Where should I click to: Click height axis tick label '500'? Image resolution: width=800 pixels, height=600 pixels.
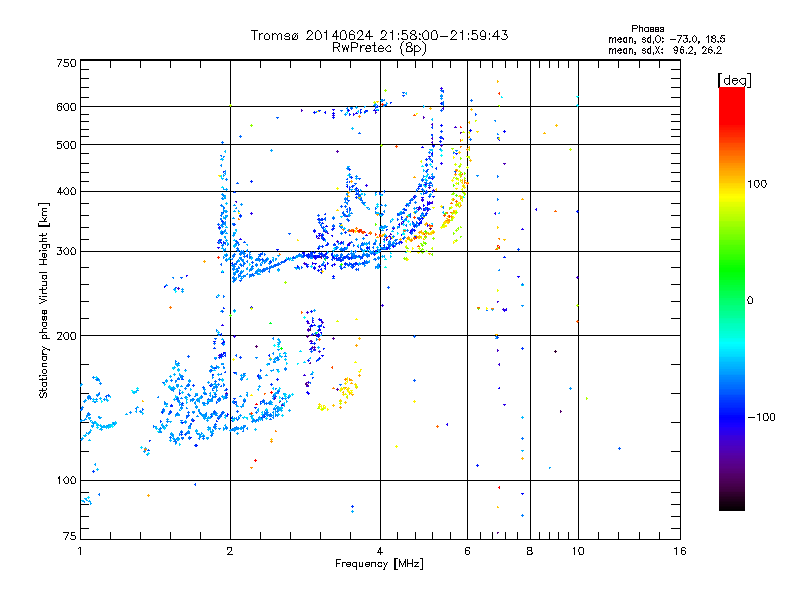coord(66,145)
